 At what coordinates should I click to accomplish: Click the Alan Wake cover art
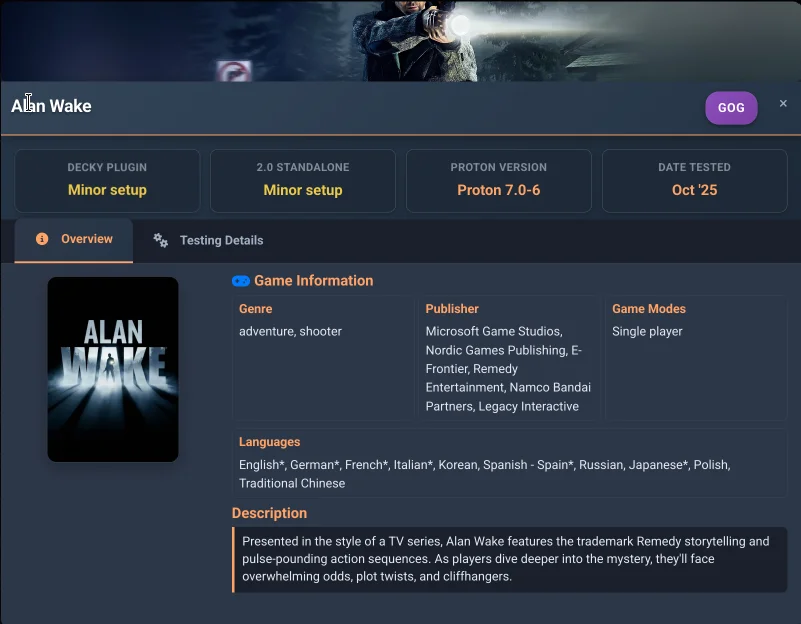coord(113,369)
